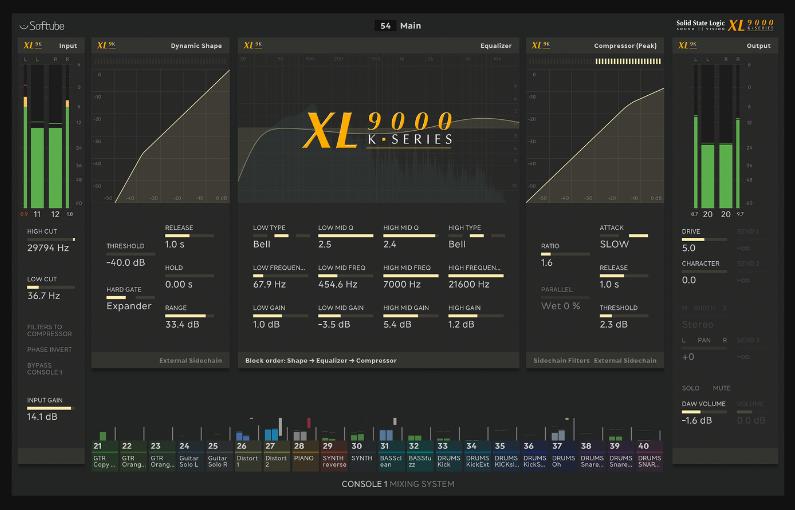The height and width of the screenshot is (510, 795).
Task: Click the Input Gain slider
Action: pos(50,409)
